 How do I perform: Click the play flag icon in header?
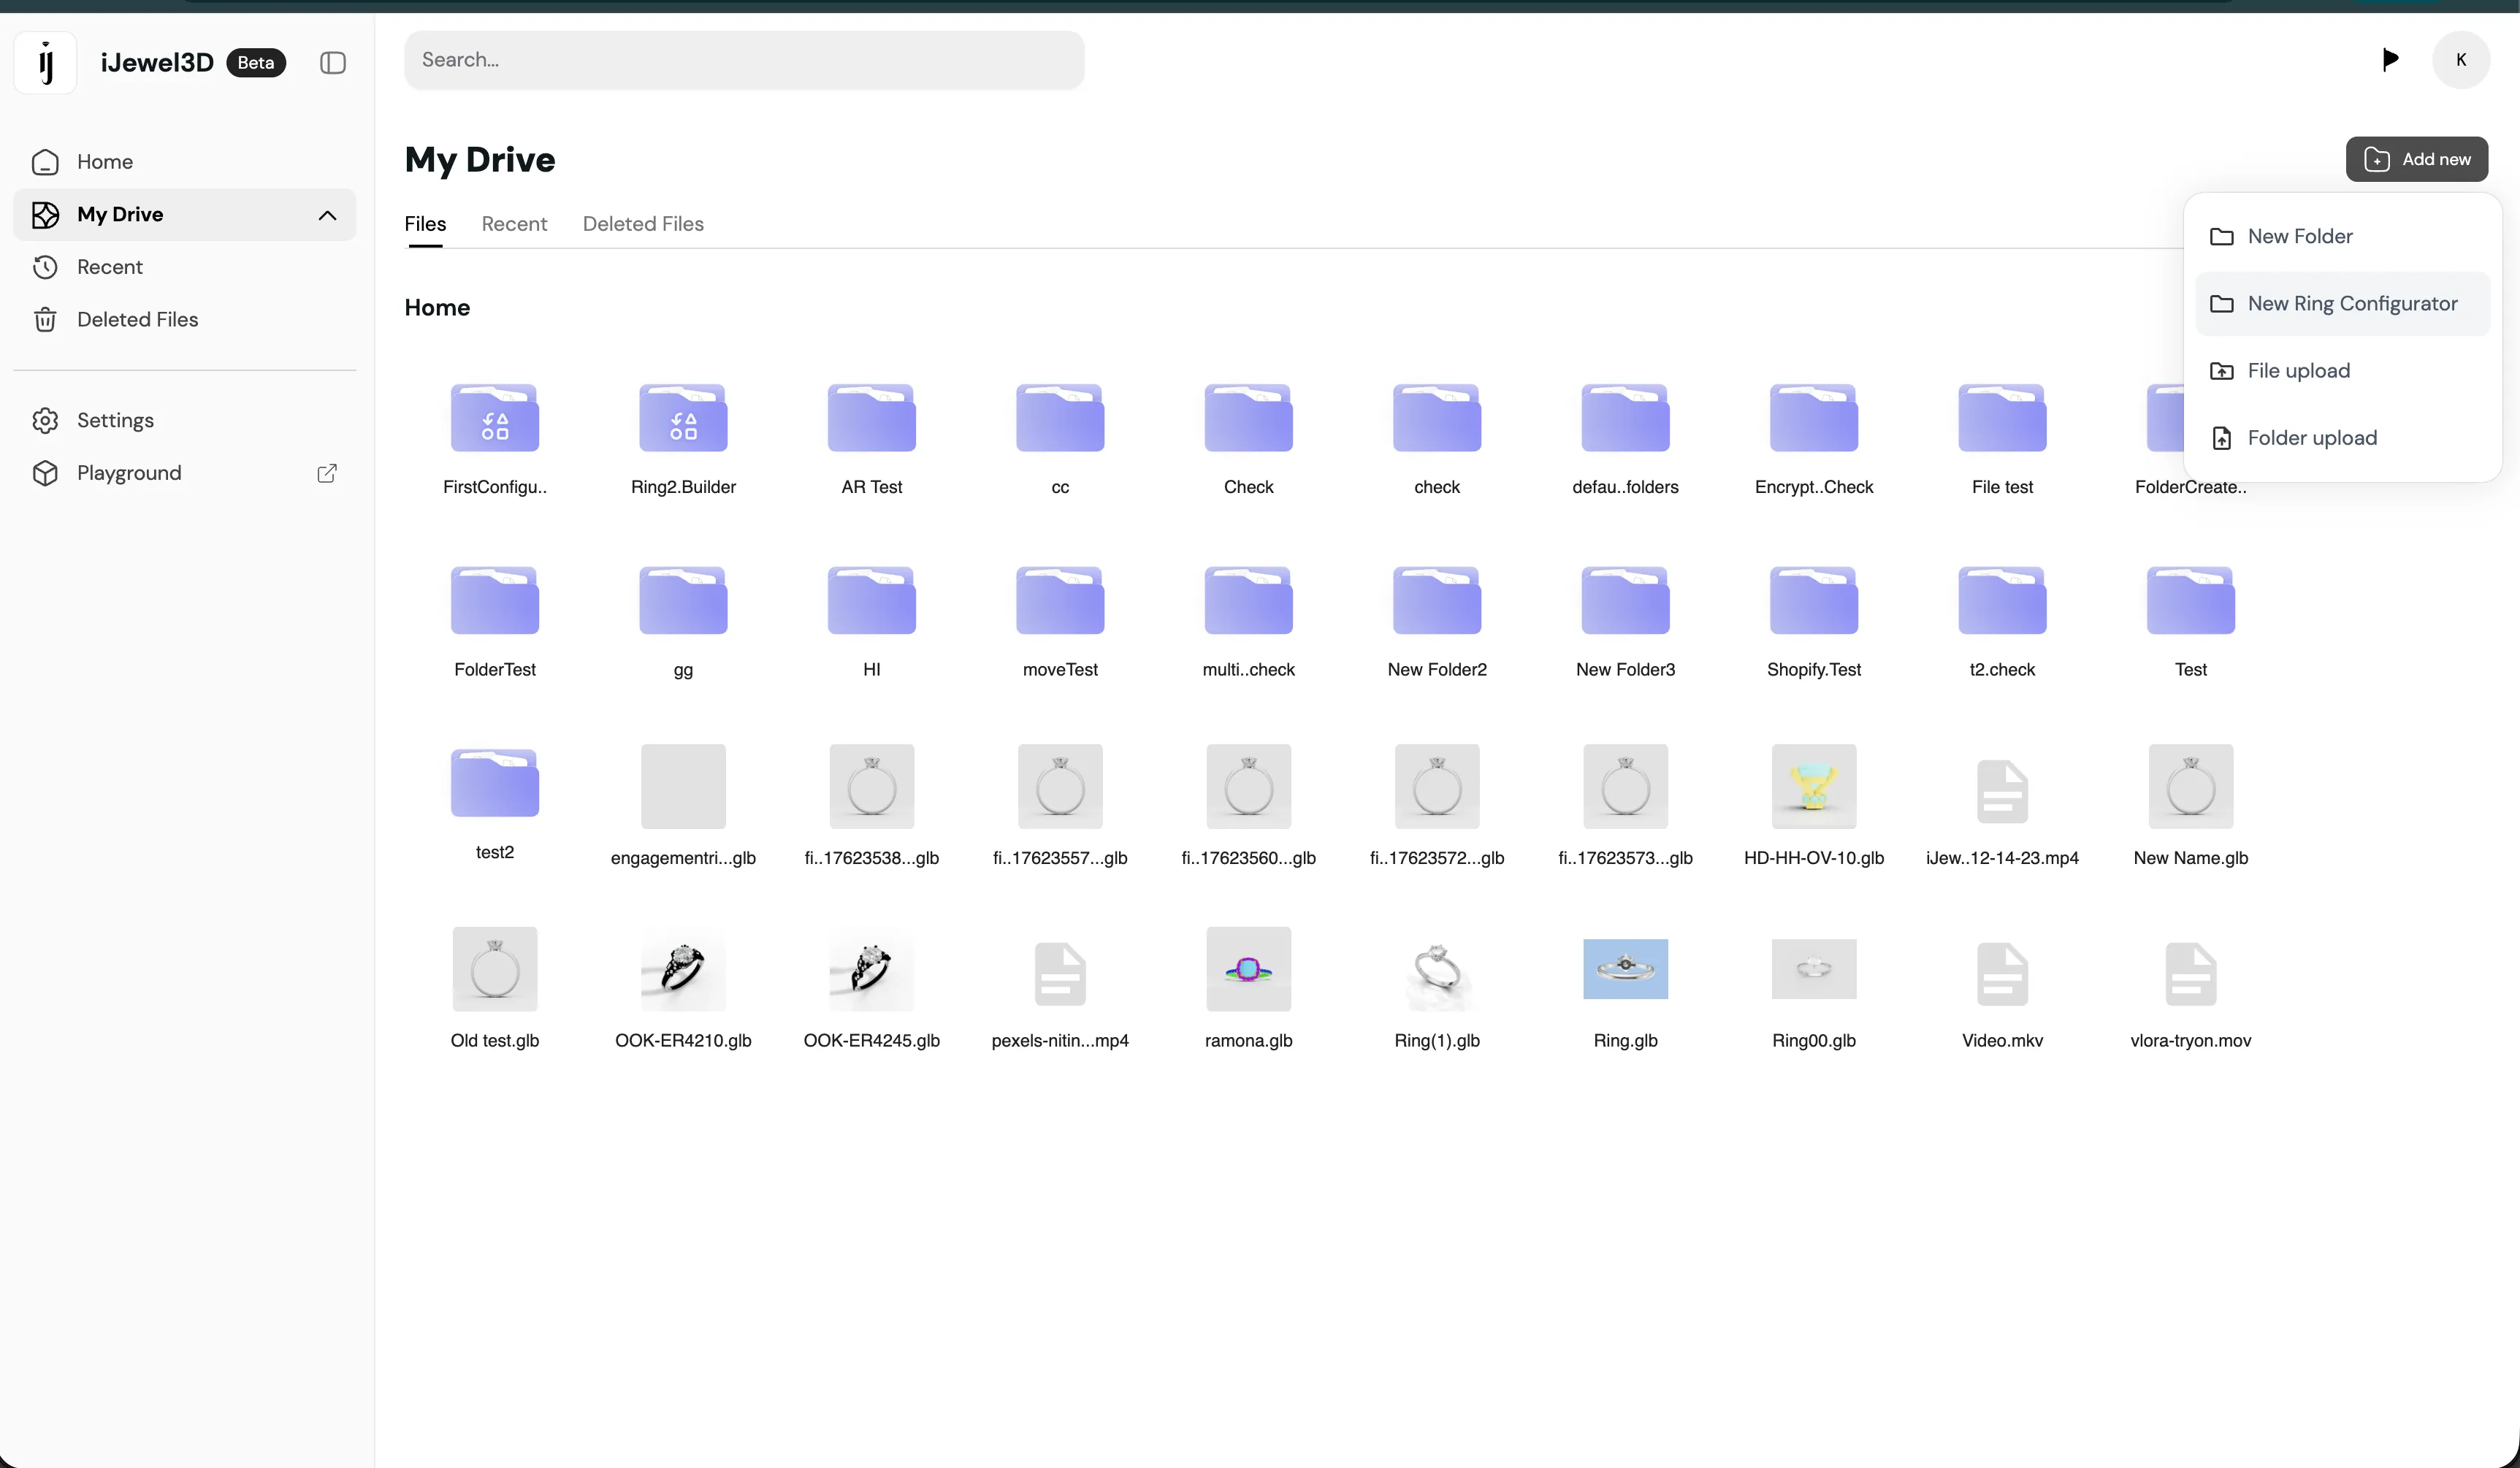coord(2390,60)
